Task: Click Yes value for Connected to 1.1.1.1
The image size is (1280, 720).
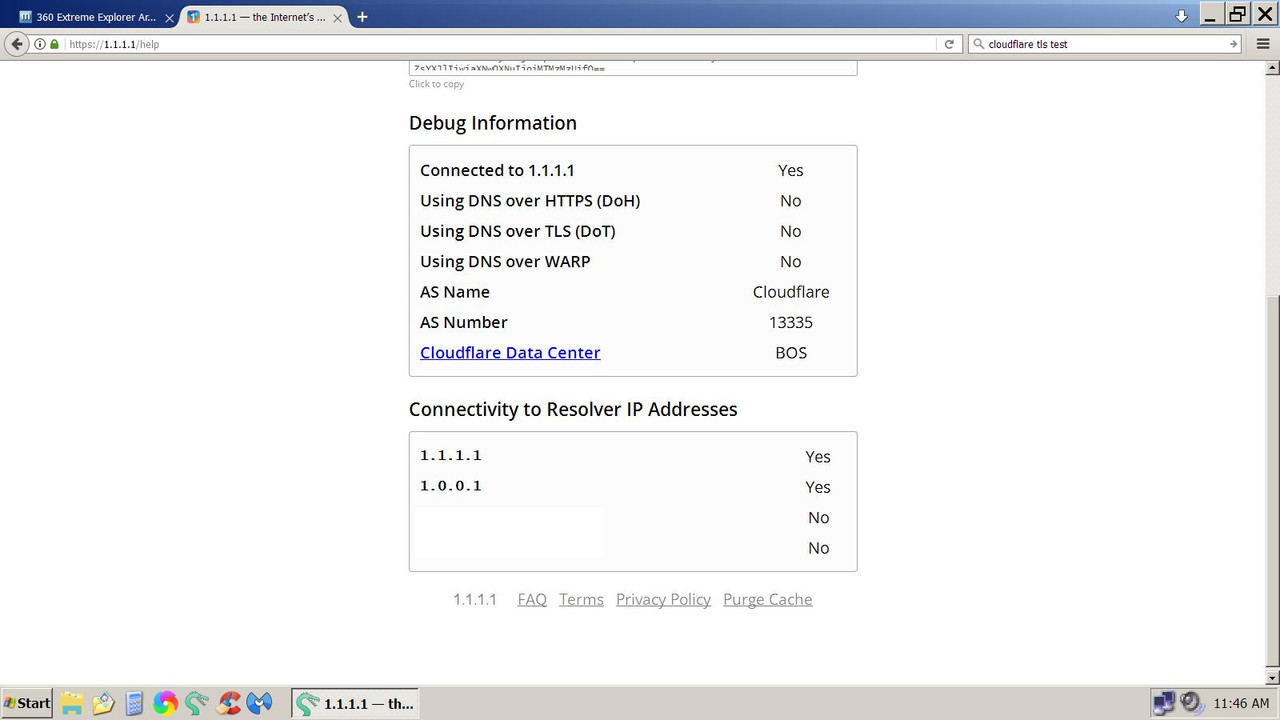Action: (791, 171)
